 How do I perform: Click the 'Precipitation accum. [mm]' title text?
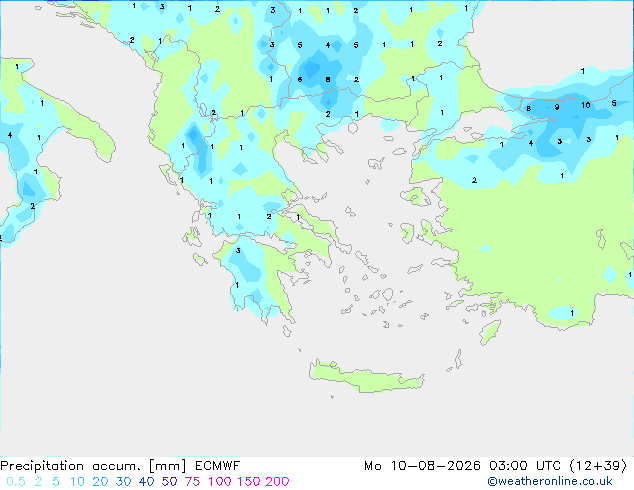pos(93,466)
